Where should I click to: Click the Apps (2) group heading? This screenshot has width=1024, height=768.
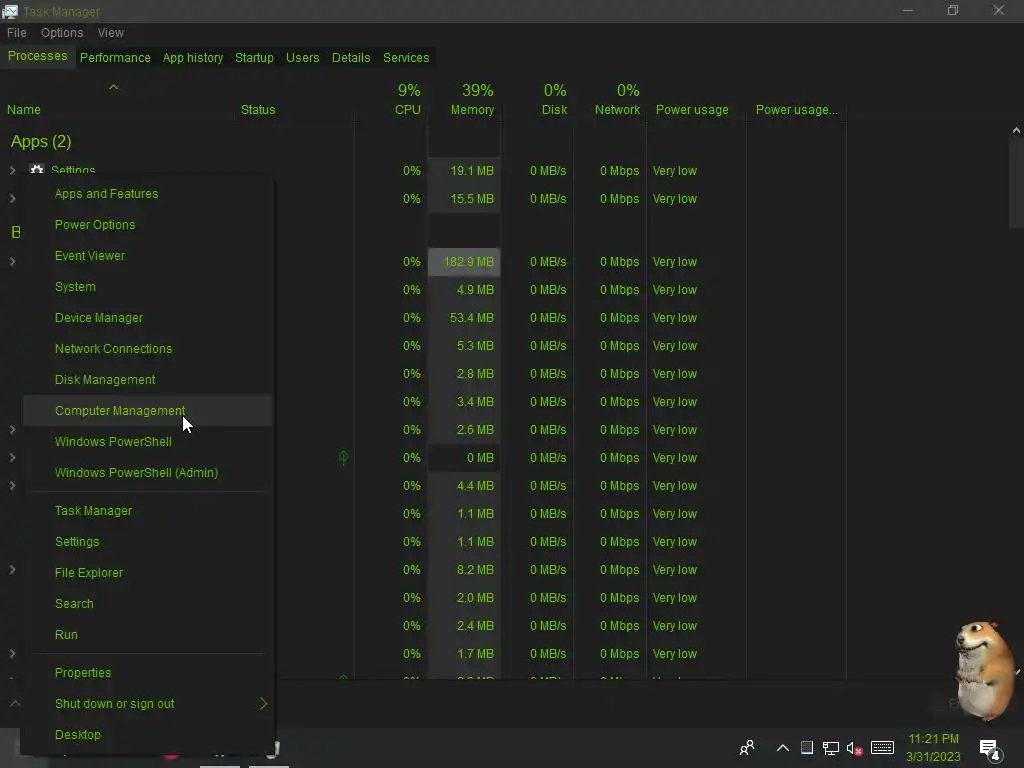[41, 141]
